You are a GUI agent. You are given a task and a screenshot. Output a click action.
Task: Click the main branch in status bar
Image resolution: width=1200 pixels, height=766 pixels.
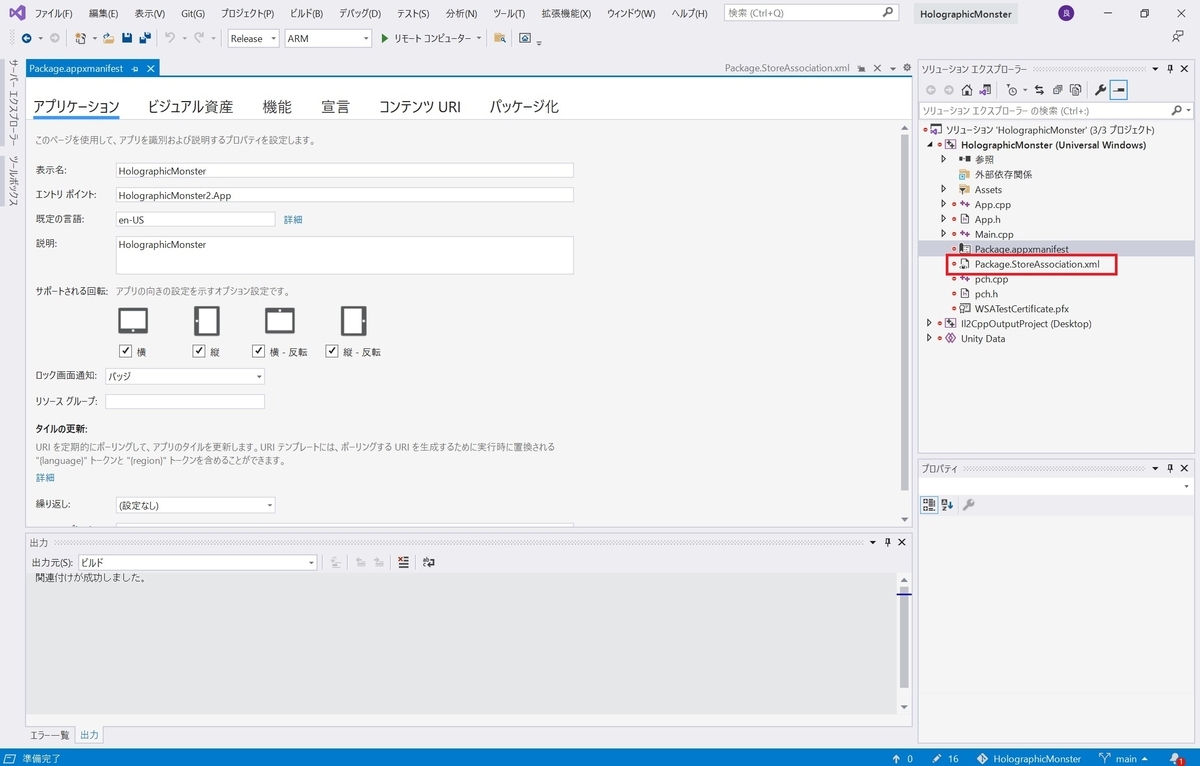1125,759
